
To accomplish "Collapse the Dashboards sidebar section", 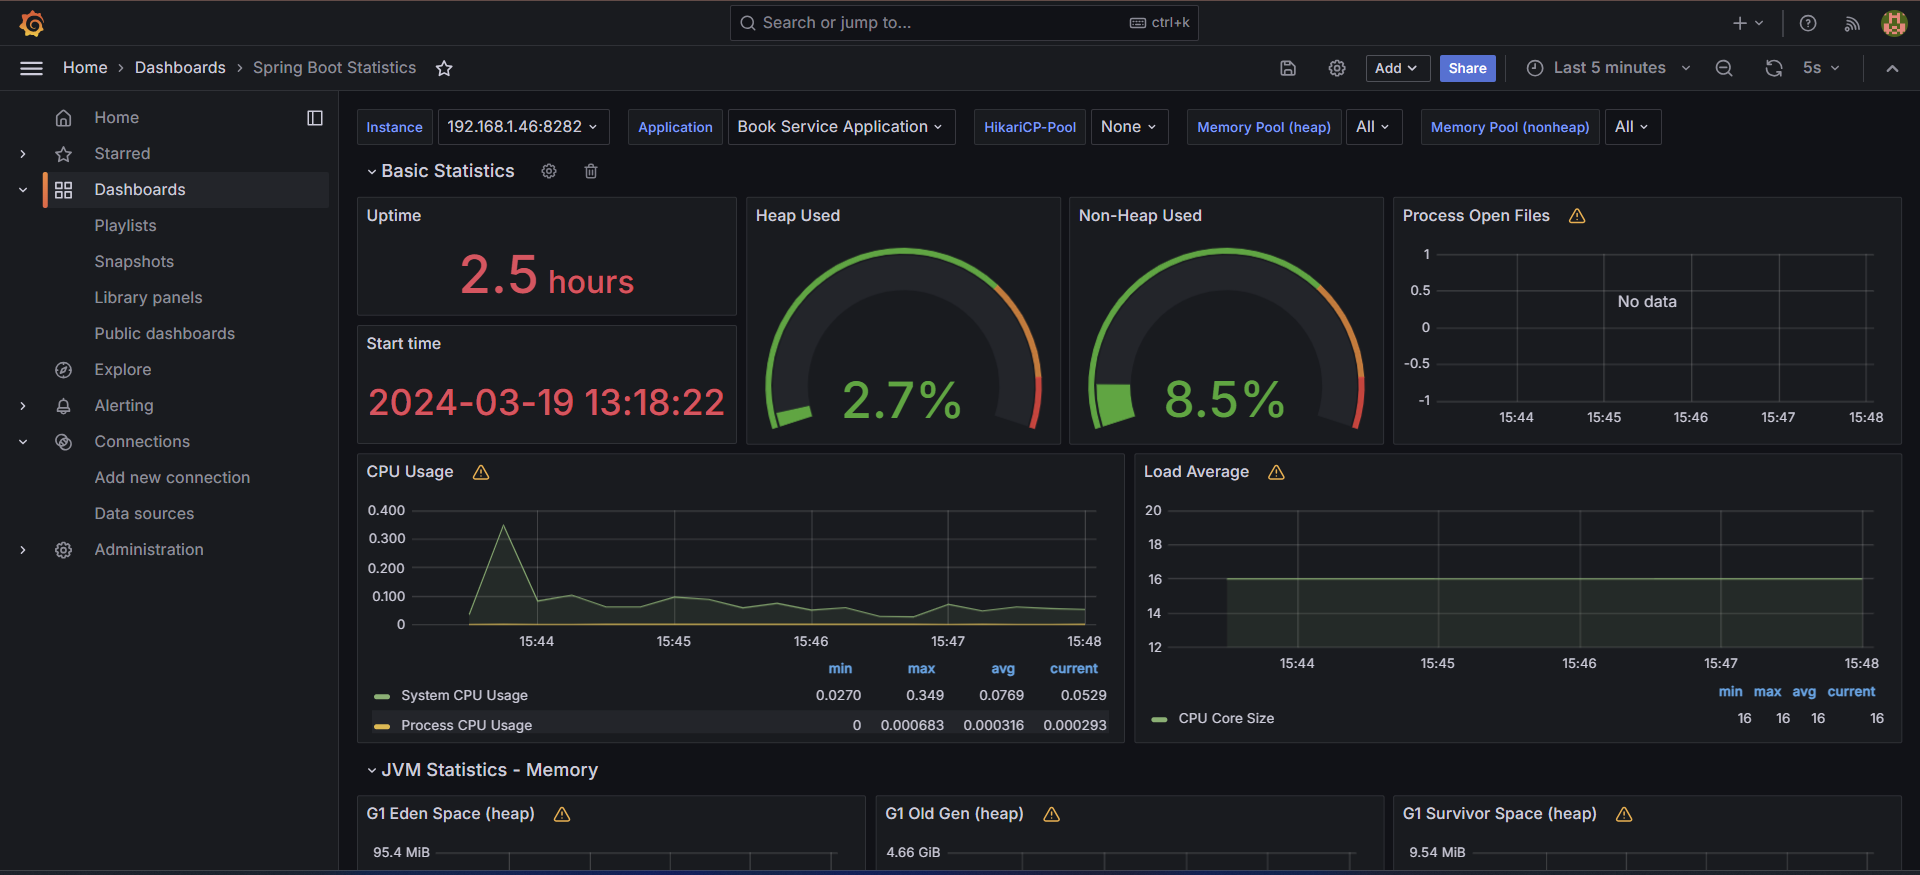I will coord(23,190).
